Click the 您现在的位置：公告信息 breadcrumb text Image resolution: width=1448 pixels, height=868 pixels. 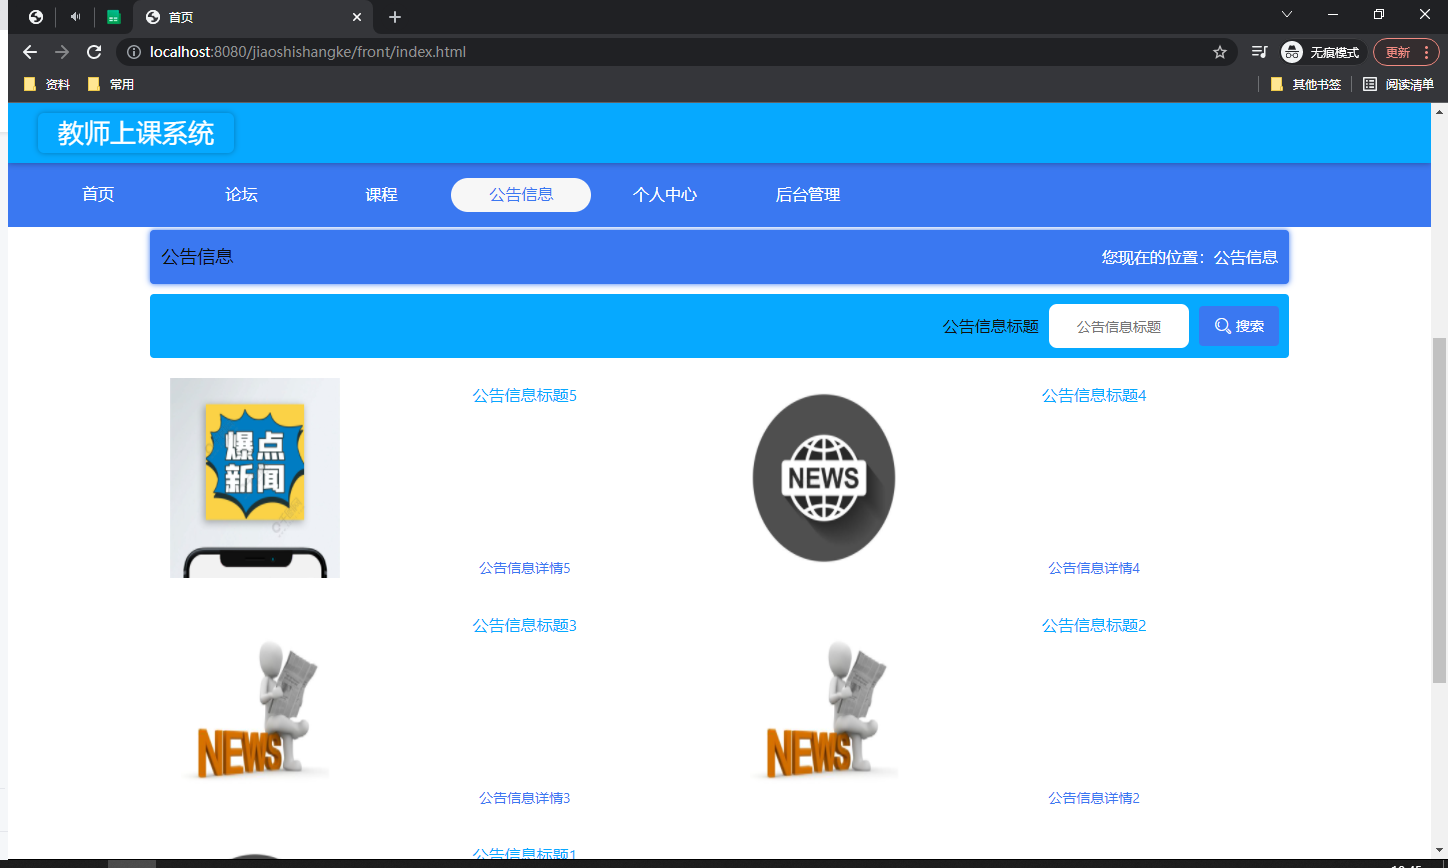1190,257
